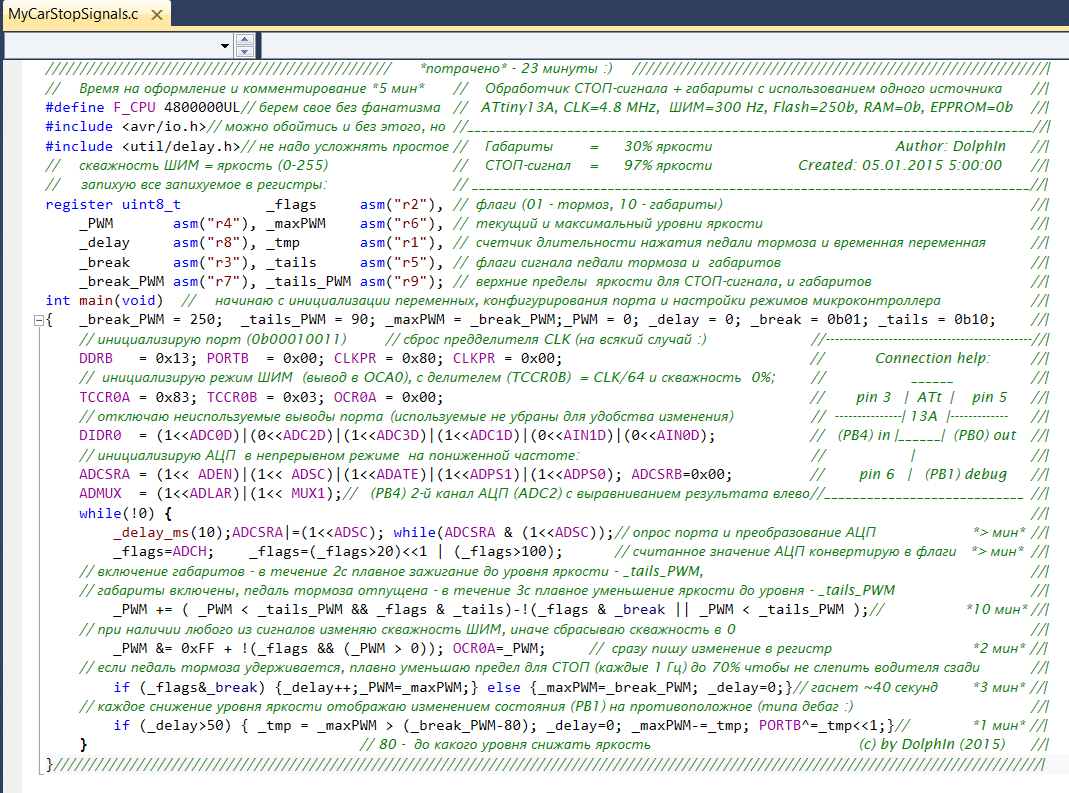Collapse the main function code block

[x=39, y=321]
